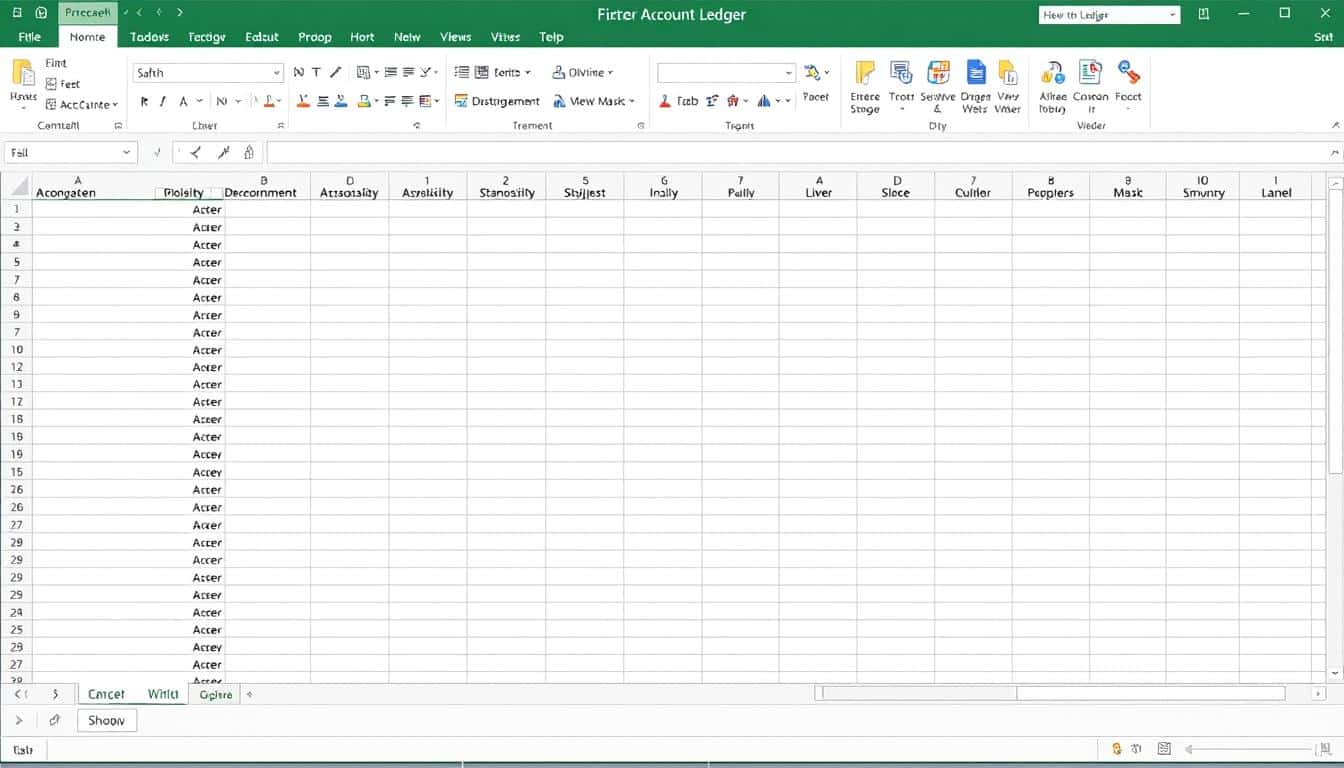Open the Telp ribbon tab
The width and height of the screenshot is (1344, 768).
(x=551, y=37)
